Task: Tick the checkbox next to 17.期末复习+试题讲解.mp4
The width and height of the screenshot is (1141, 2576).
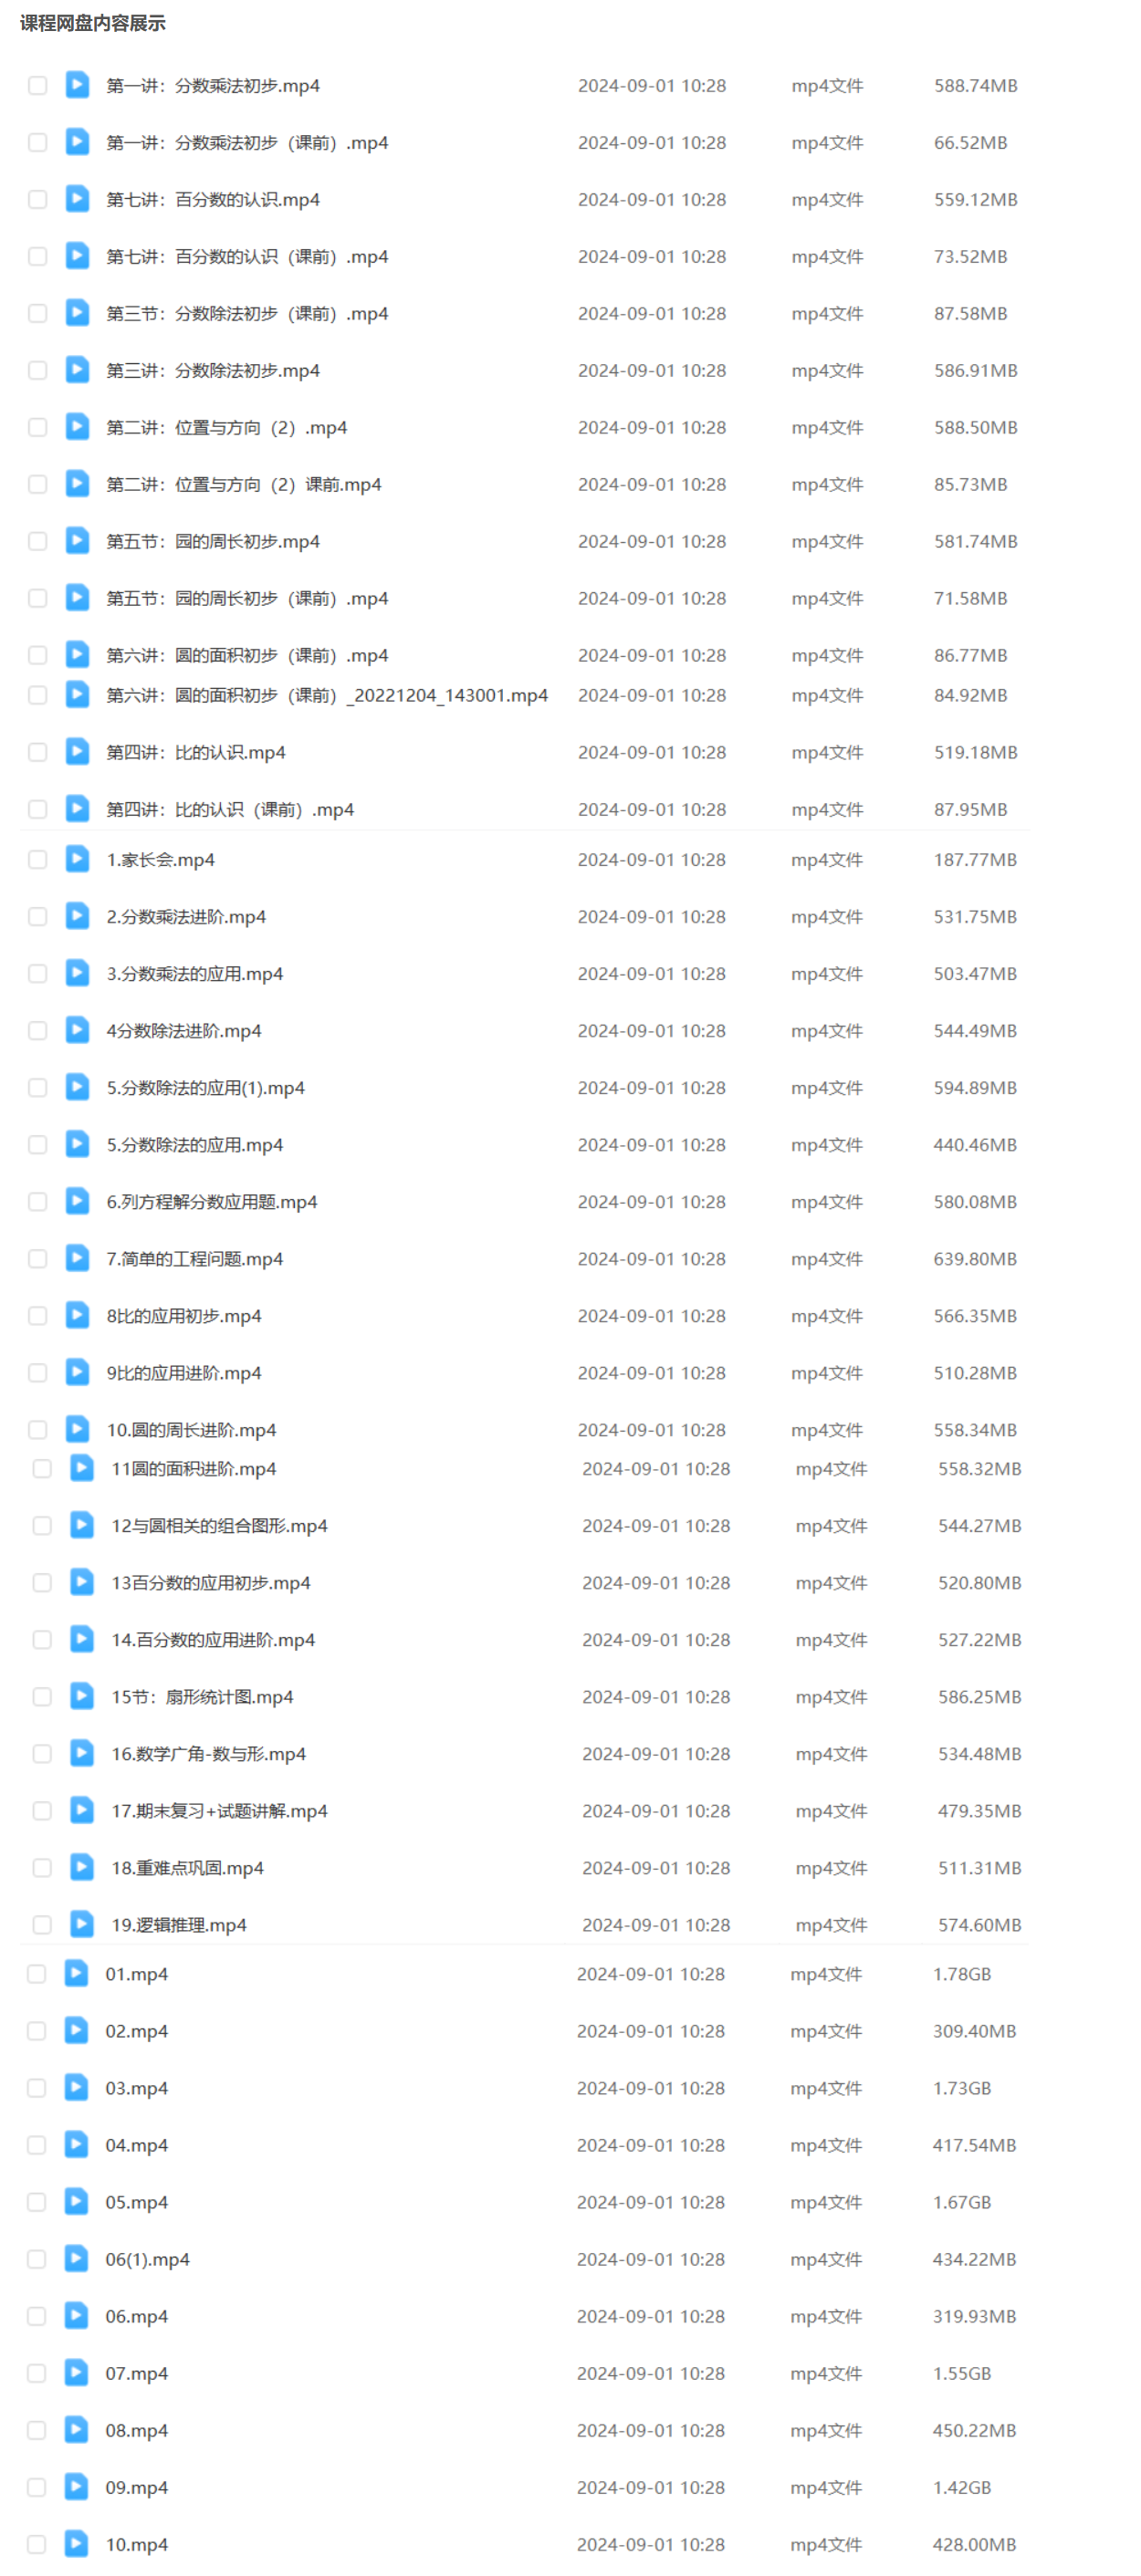Action: (x=42, y=1810)
